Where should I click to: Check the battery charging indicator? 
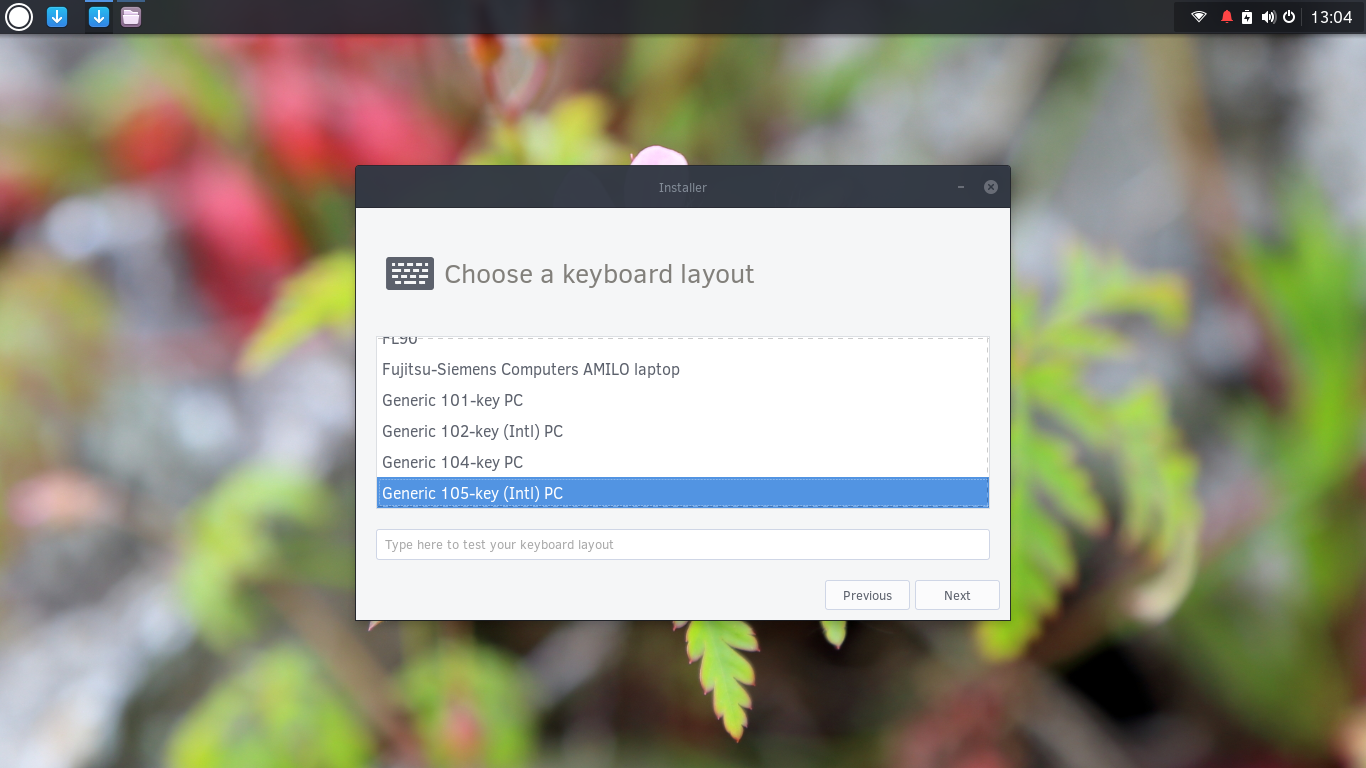point(1247,17)
